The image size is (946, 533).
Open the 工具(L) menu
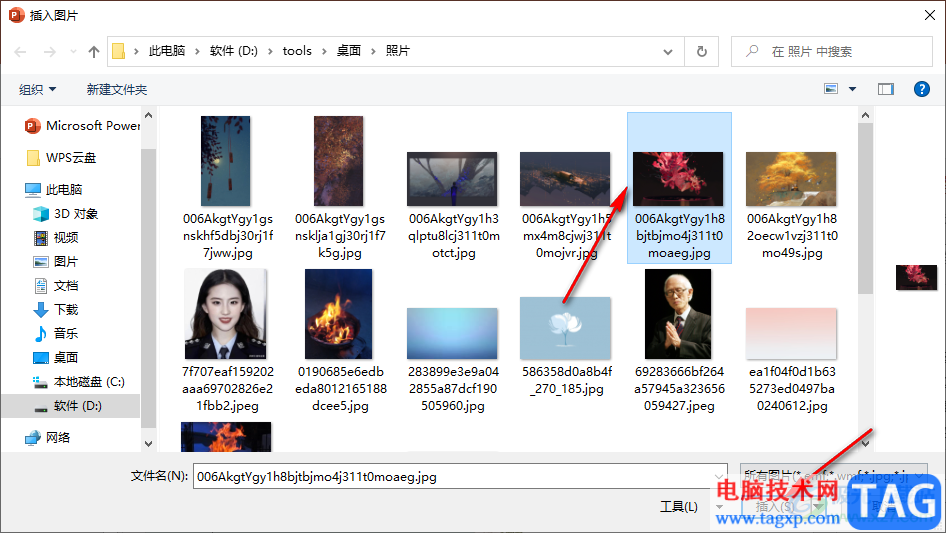[679, 506]
